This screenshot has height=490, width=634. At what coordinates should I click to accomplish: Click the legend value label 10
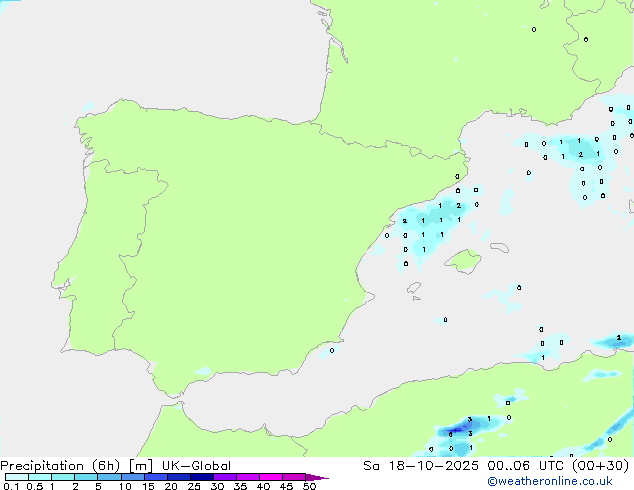coord(125,487)
